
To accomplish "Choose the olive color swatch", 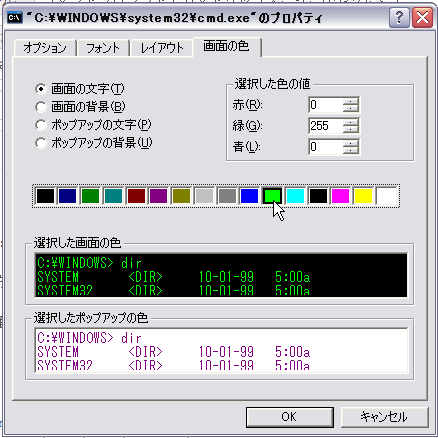I will pyautogui.click(x=181, y=196).
